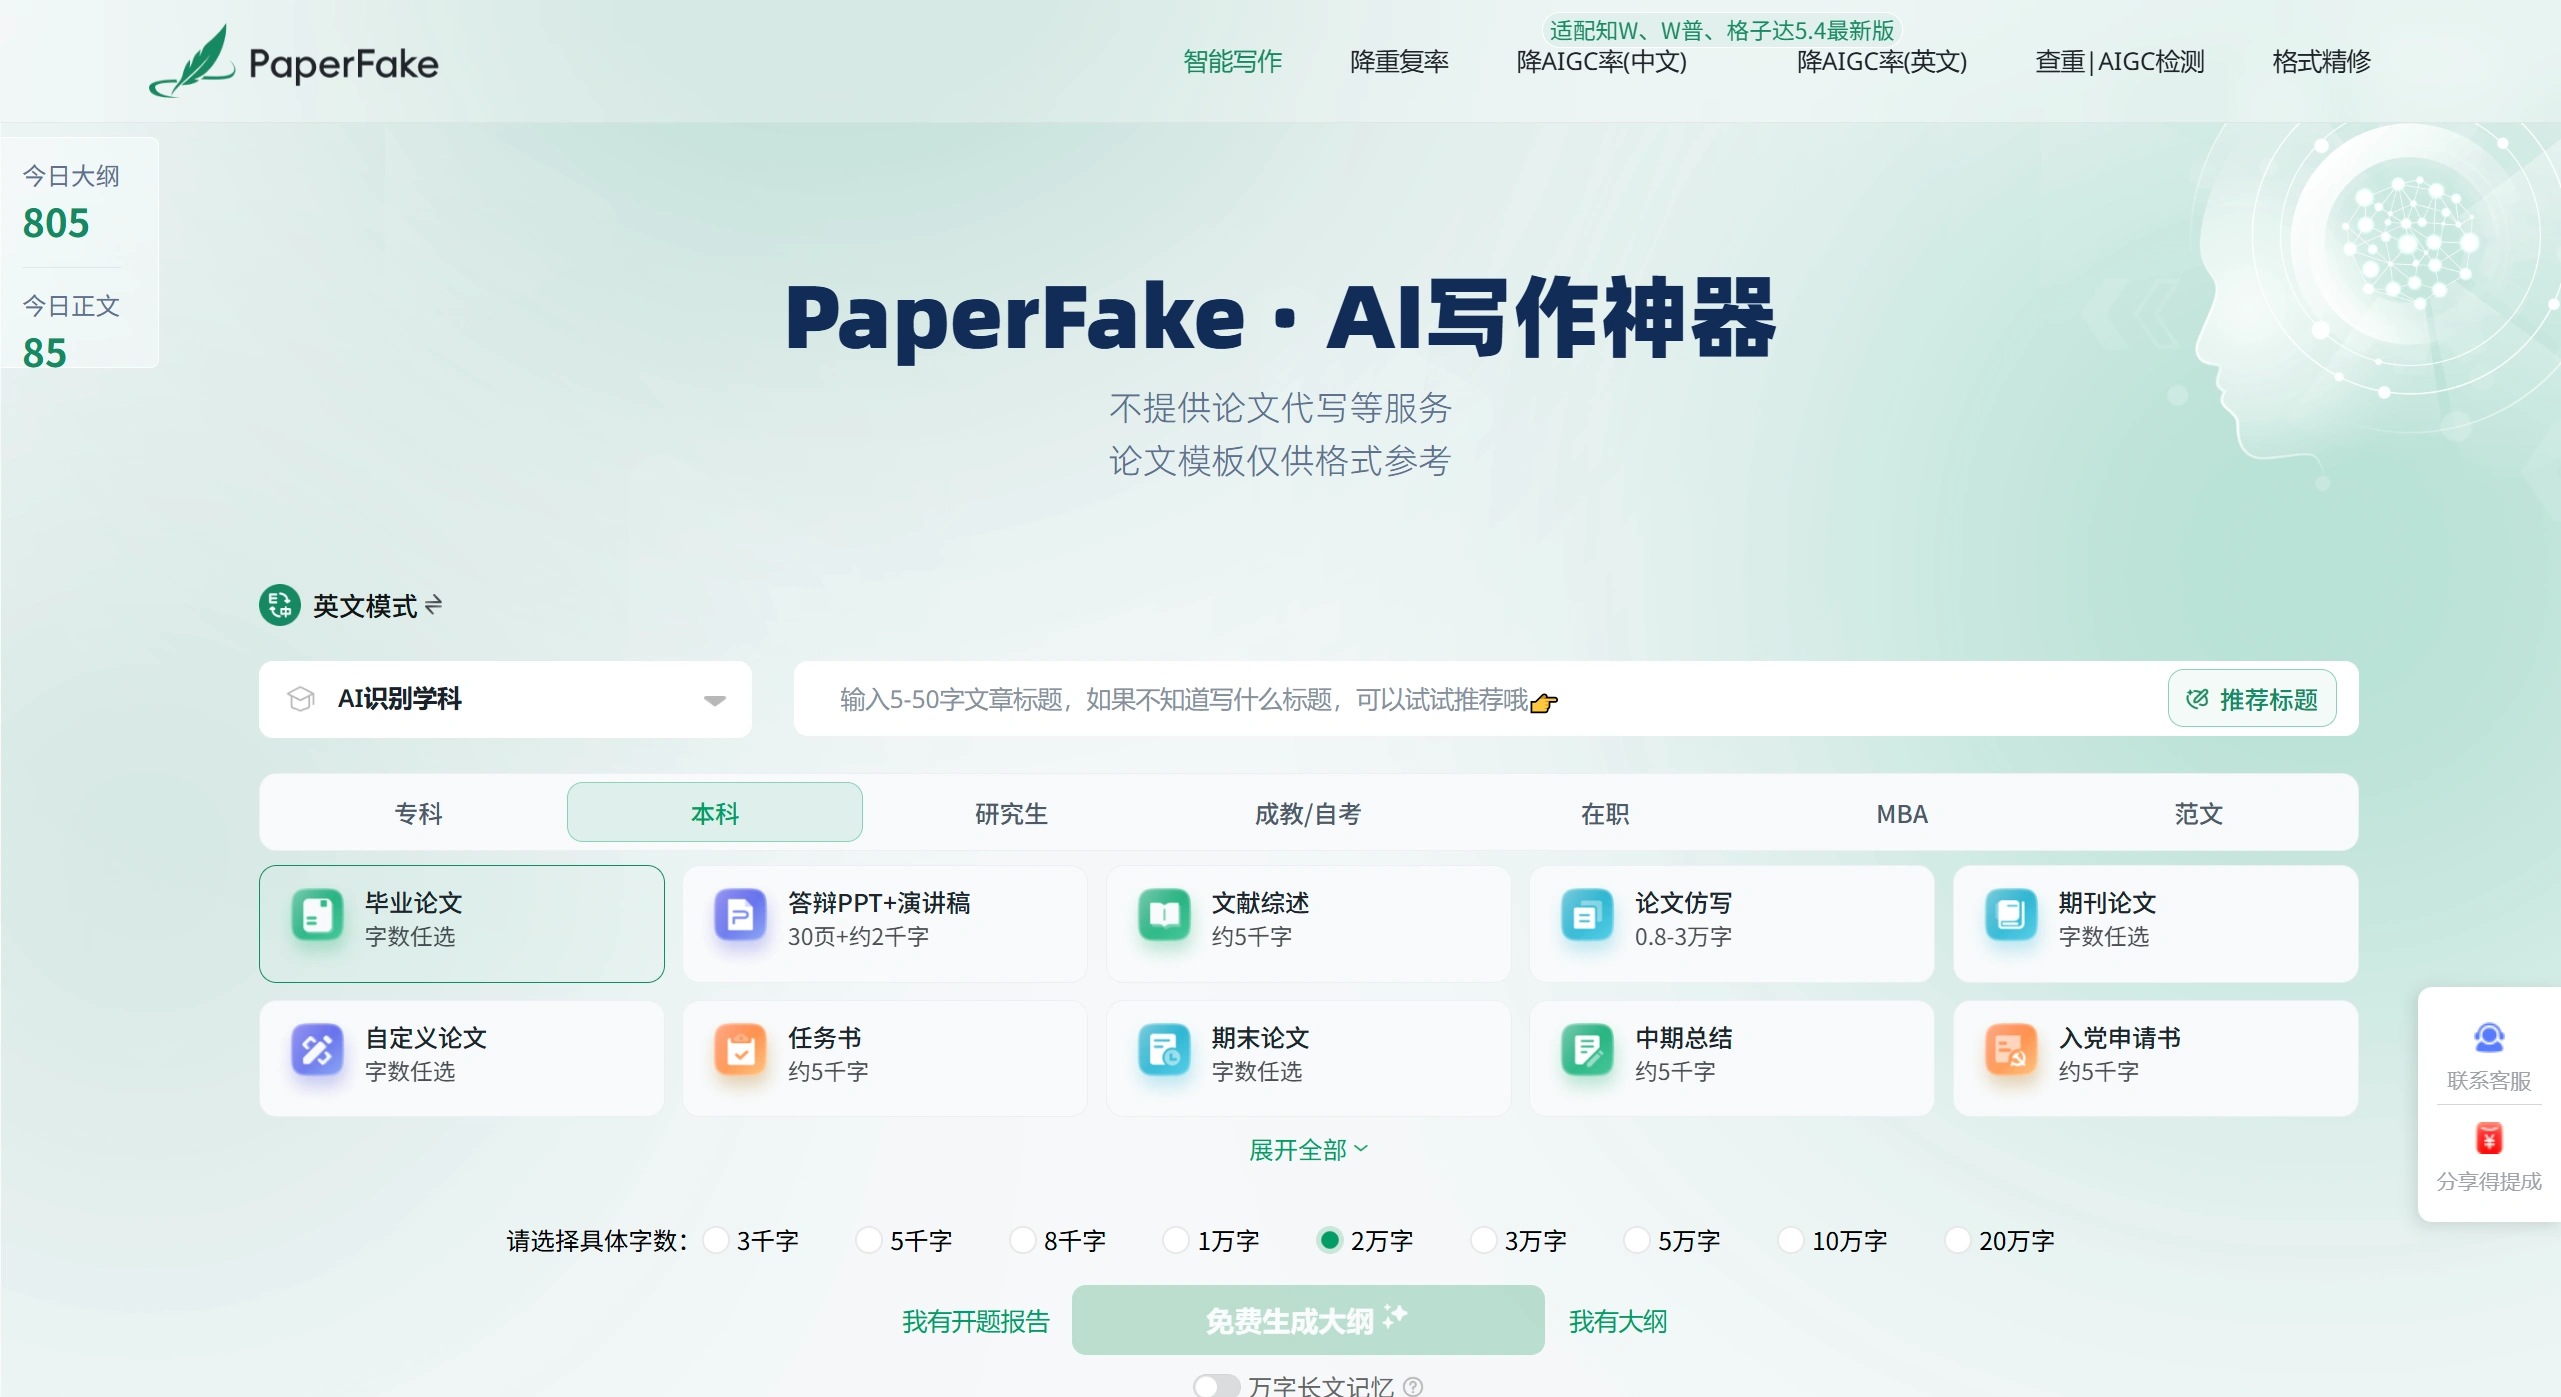Switch to the 在职 tab
Image resolution: width=2561 pixels, height=1397 pixels.
coord(1605,813)
